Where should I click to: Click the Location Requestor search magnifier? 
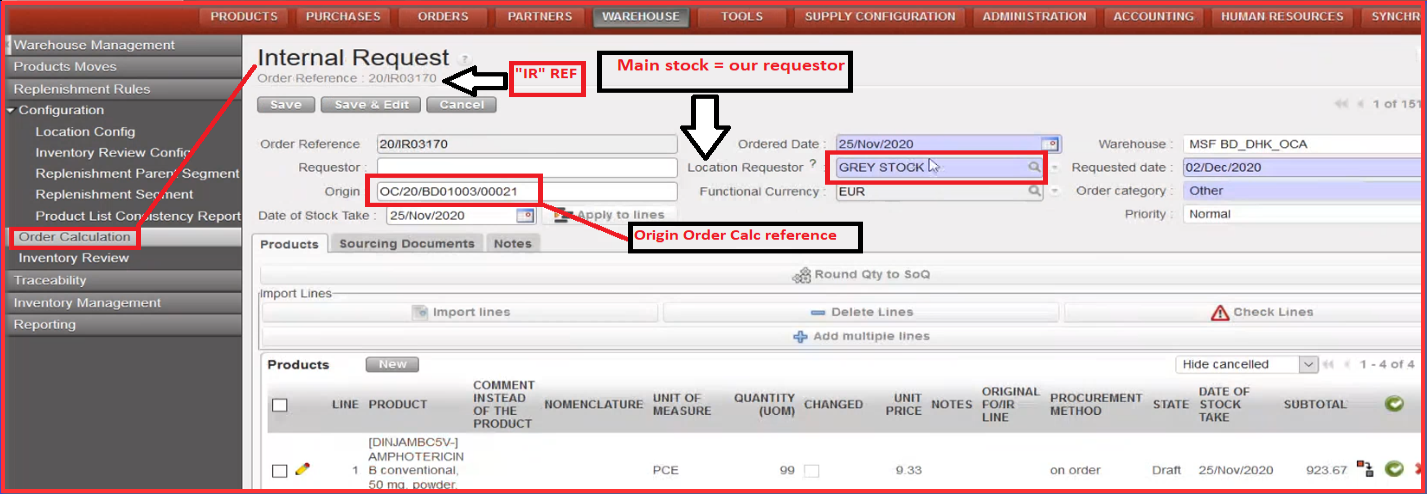(x=1034, y=168)
